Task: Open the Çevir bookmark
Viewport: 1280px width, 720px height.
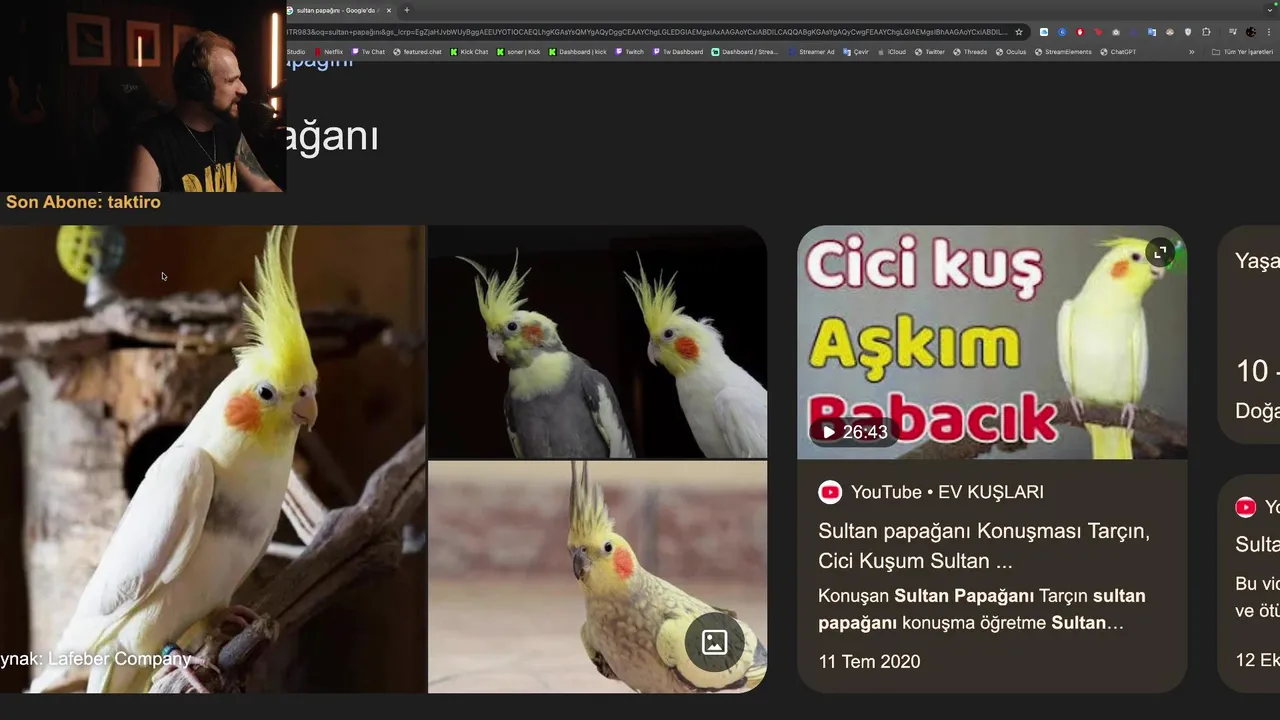Action: point(856,52)
